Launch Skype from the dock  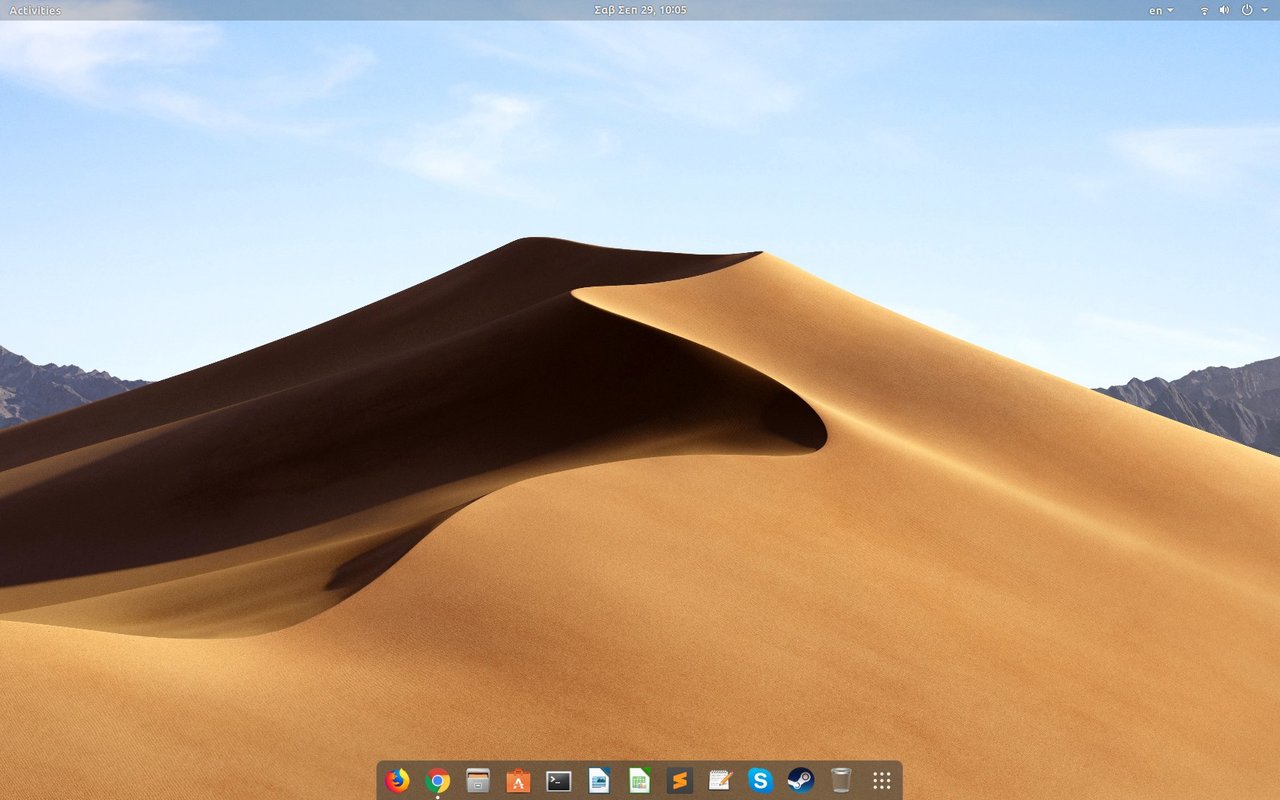point(760,780)
